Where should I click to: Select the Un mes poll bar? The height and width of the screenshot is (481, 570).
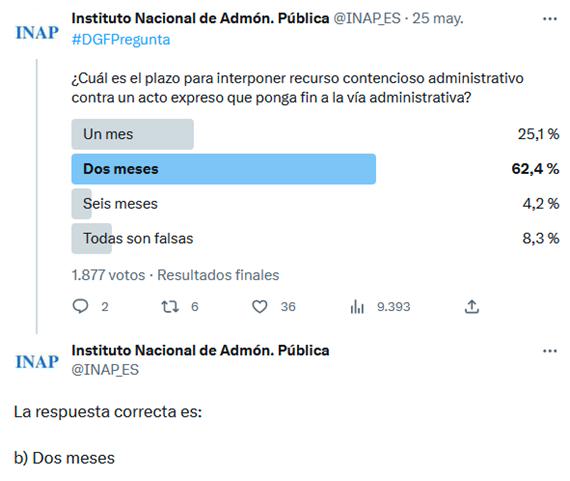pyautogui.click(x=132, y=134)
